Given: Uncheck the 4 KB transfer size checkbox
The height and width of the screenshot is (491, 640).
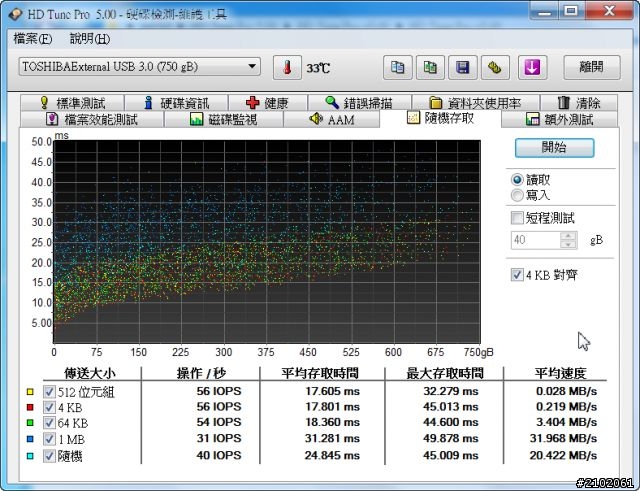Looking at the screenshot, I should (x=49, y=407).
